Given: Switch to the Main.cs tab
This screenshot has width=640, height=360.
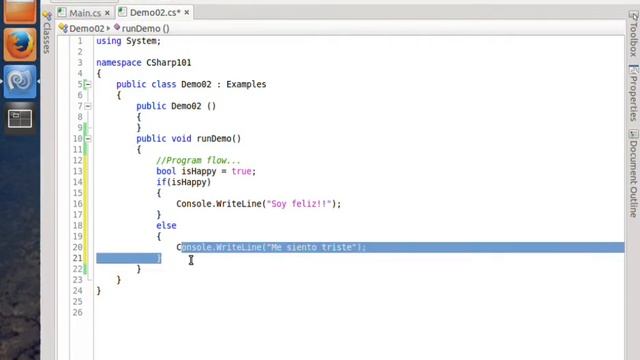Looking at the screenshot, I should tap(85, 13).
